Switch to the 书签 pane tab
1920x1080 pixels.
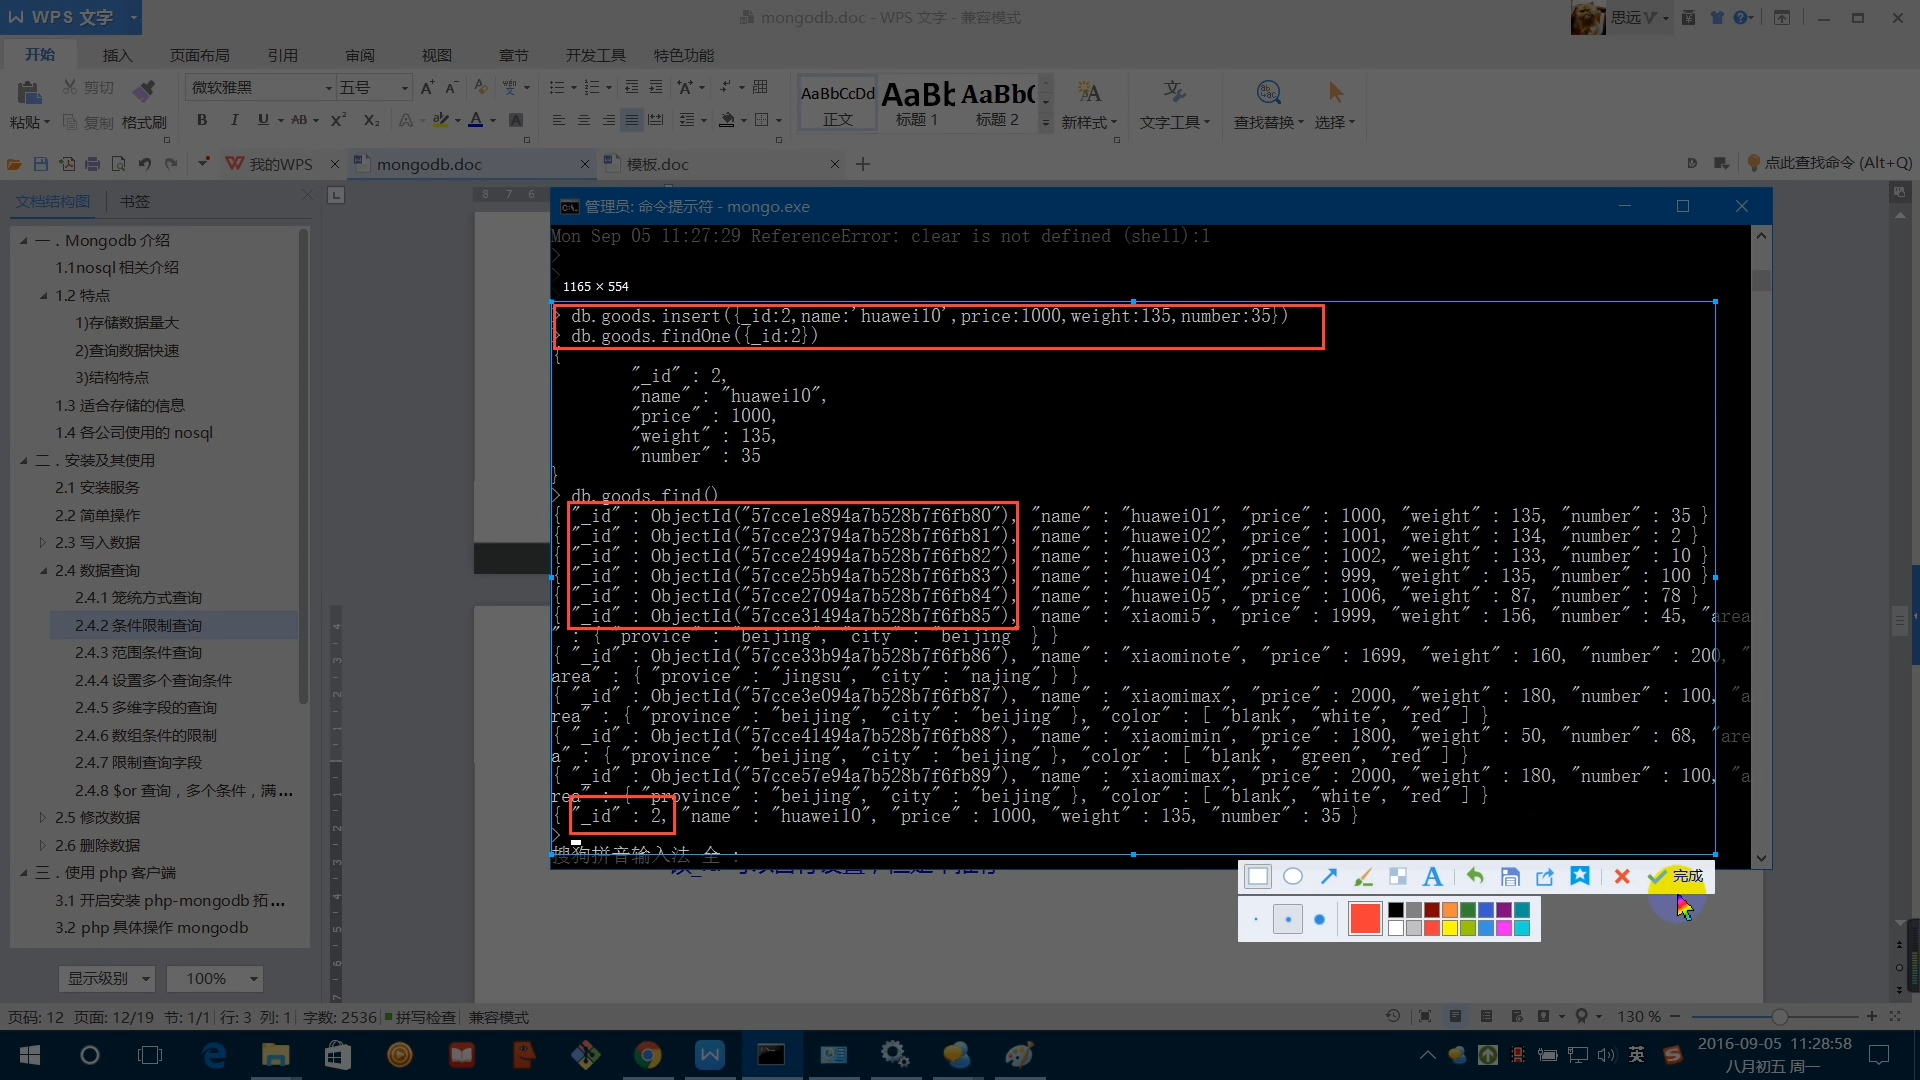coord(135,202)
